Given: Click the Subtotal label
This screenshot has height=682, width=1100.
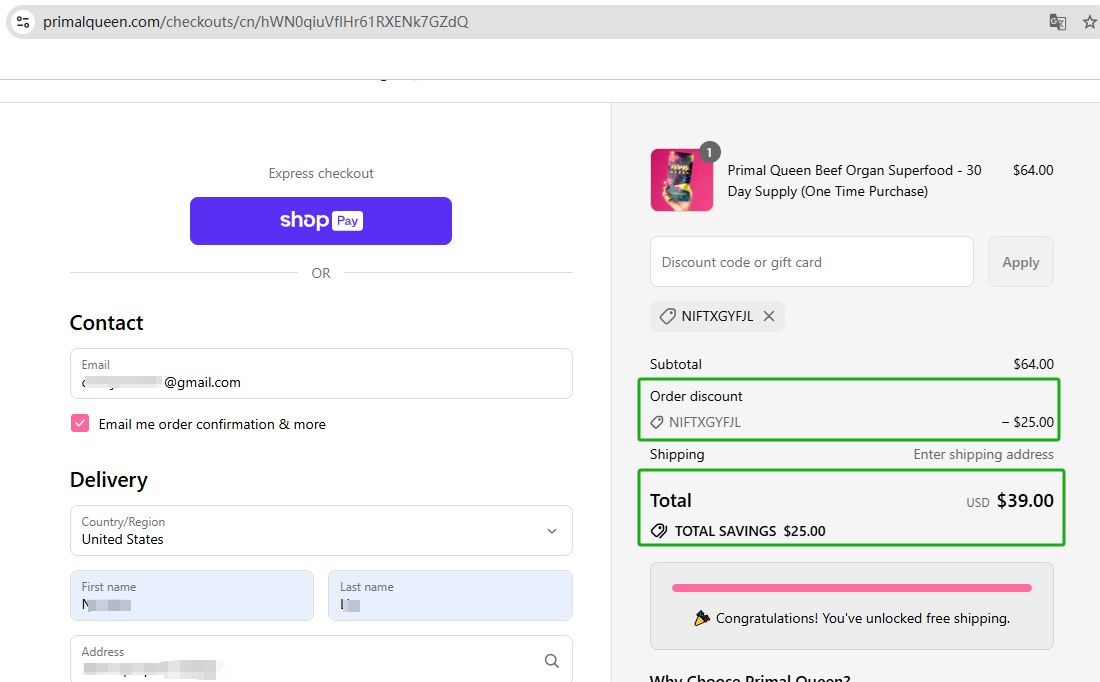Looking at the screenshot, I should coord(676,364).
